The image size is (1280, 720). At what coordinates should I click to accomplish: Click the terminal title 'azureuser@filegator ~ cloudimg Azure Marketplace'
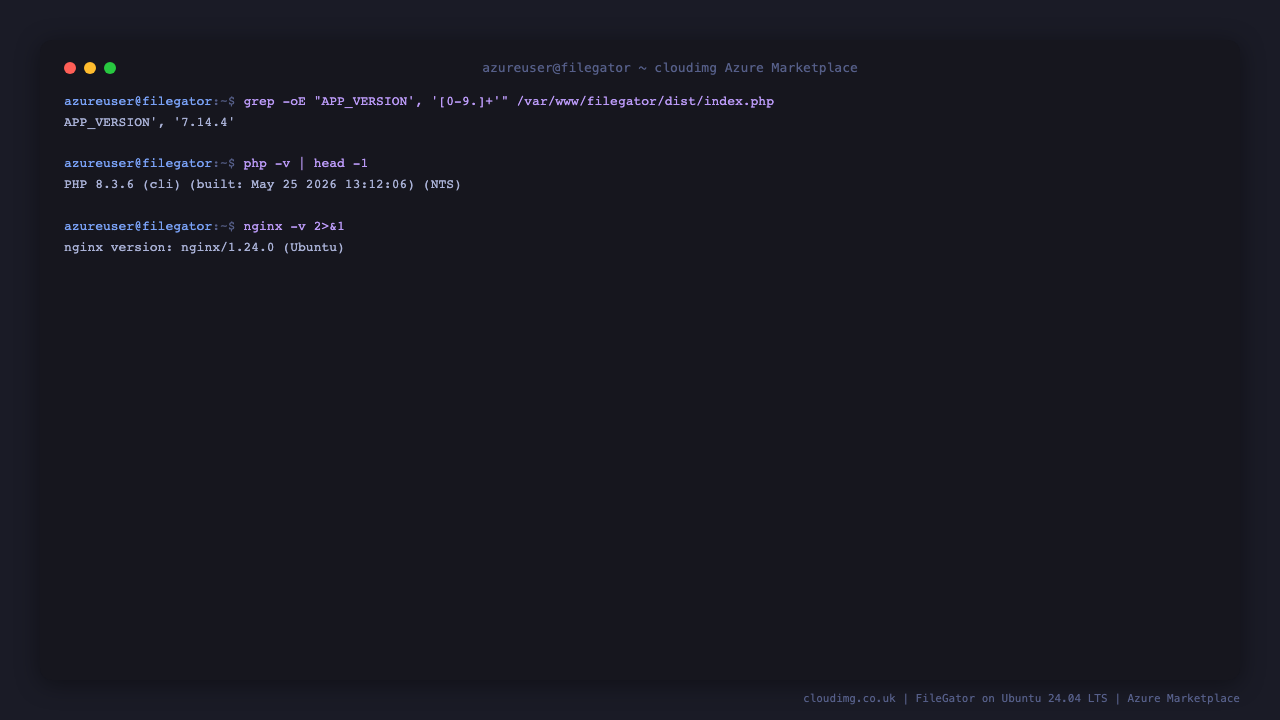click(x=670, y=68)
